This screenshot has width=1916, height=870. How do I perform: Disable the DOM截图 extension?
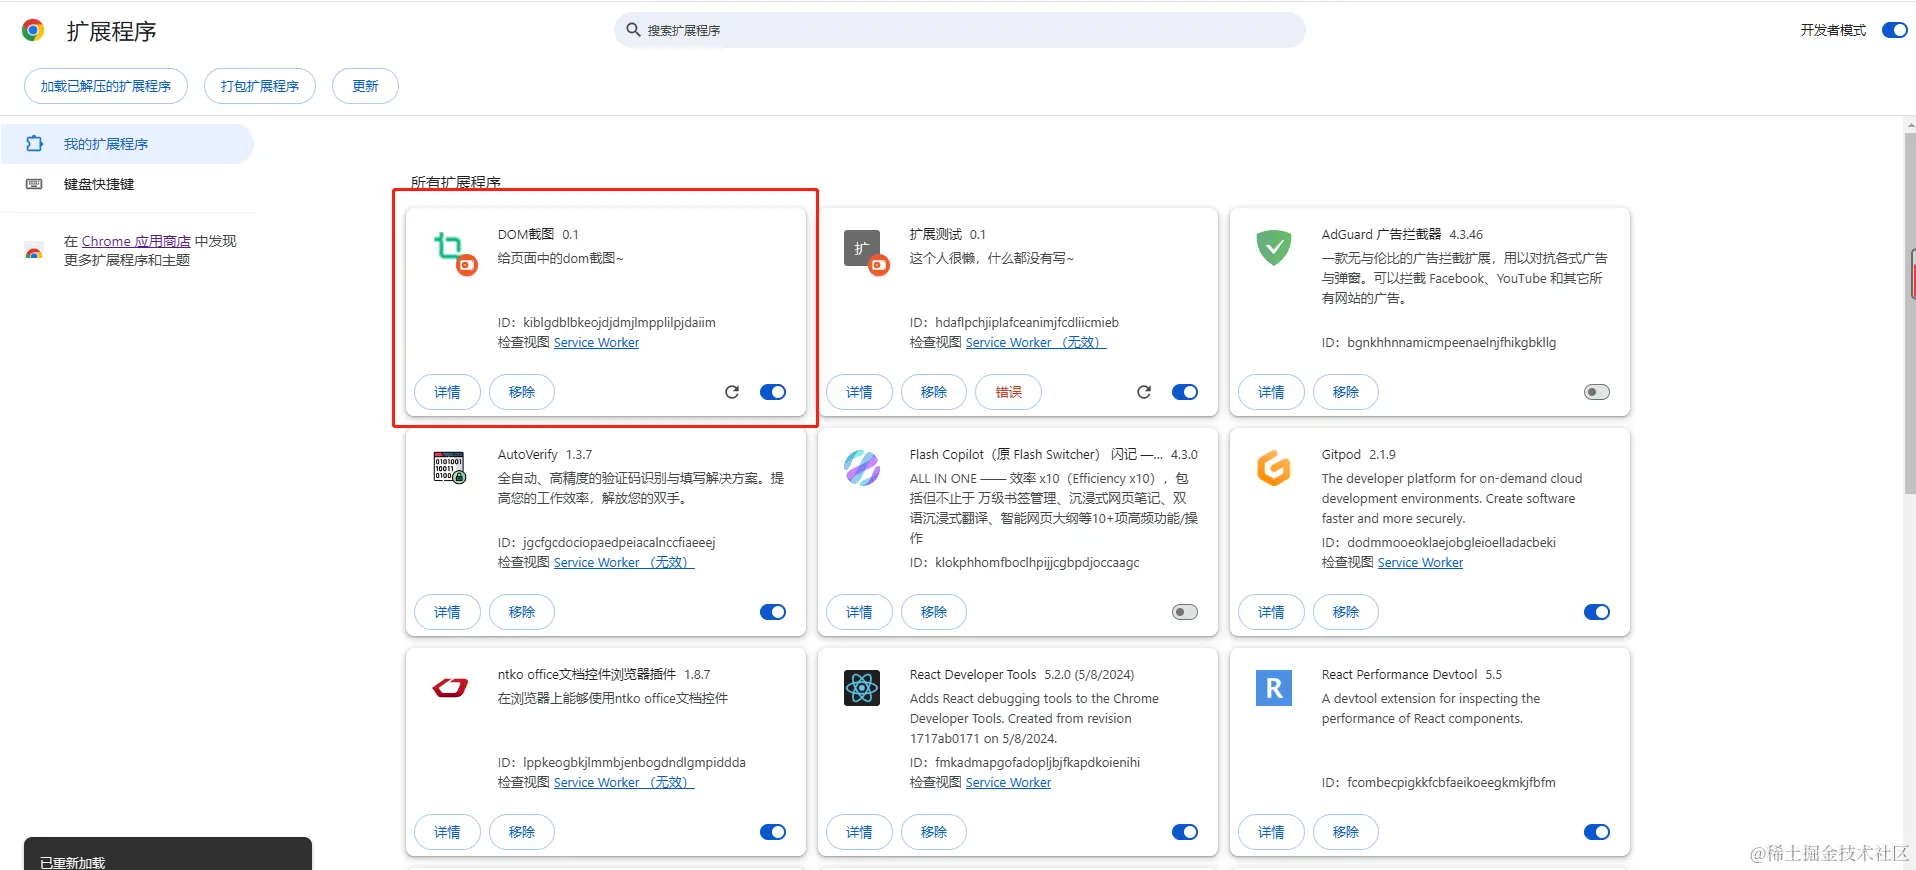[x=773, y=392]
